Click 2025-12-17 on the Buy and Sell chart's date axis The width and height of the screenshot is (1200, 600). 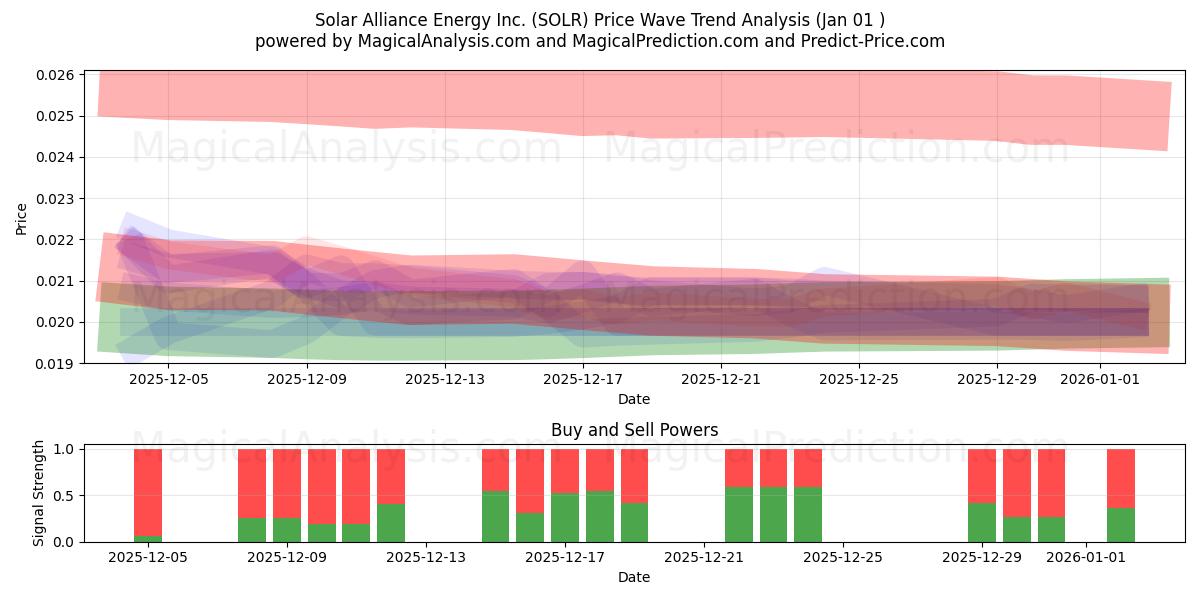[x=565, y=558]
